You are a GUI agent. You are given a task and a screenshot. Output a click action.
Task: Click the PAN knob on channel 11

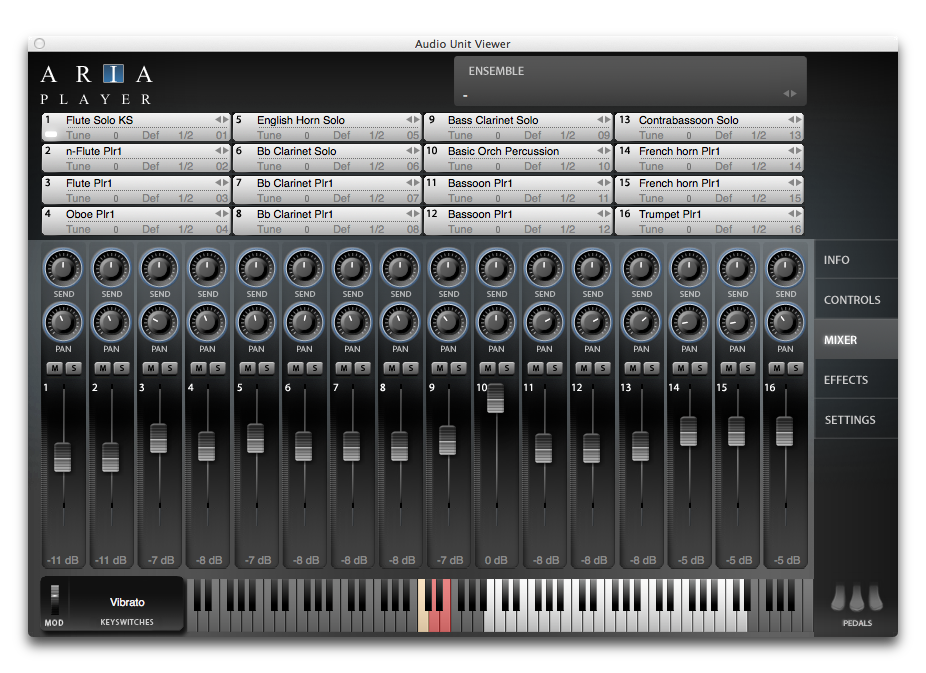point(544,322)
